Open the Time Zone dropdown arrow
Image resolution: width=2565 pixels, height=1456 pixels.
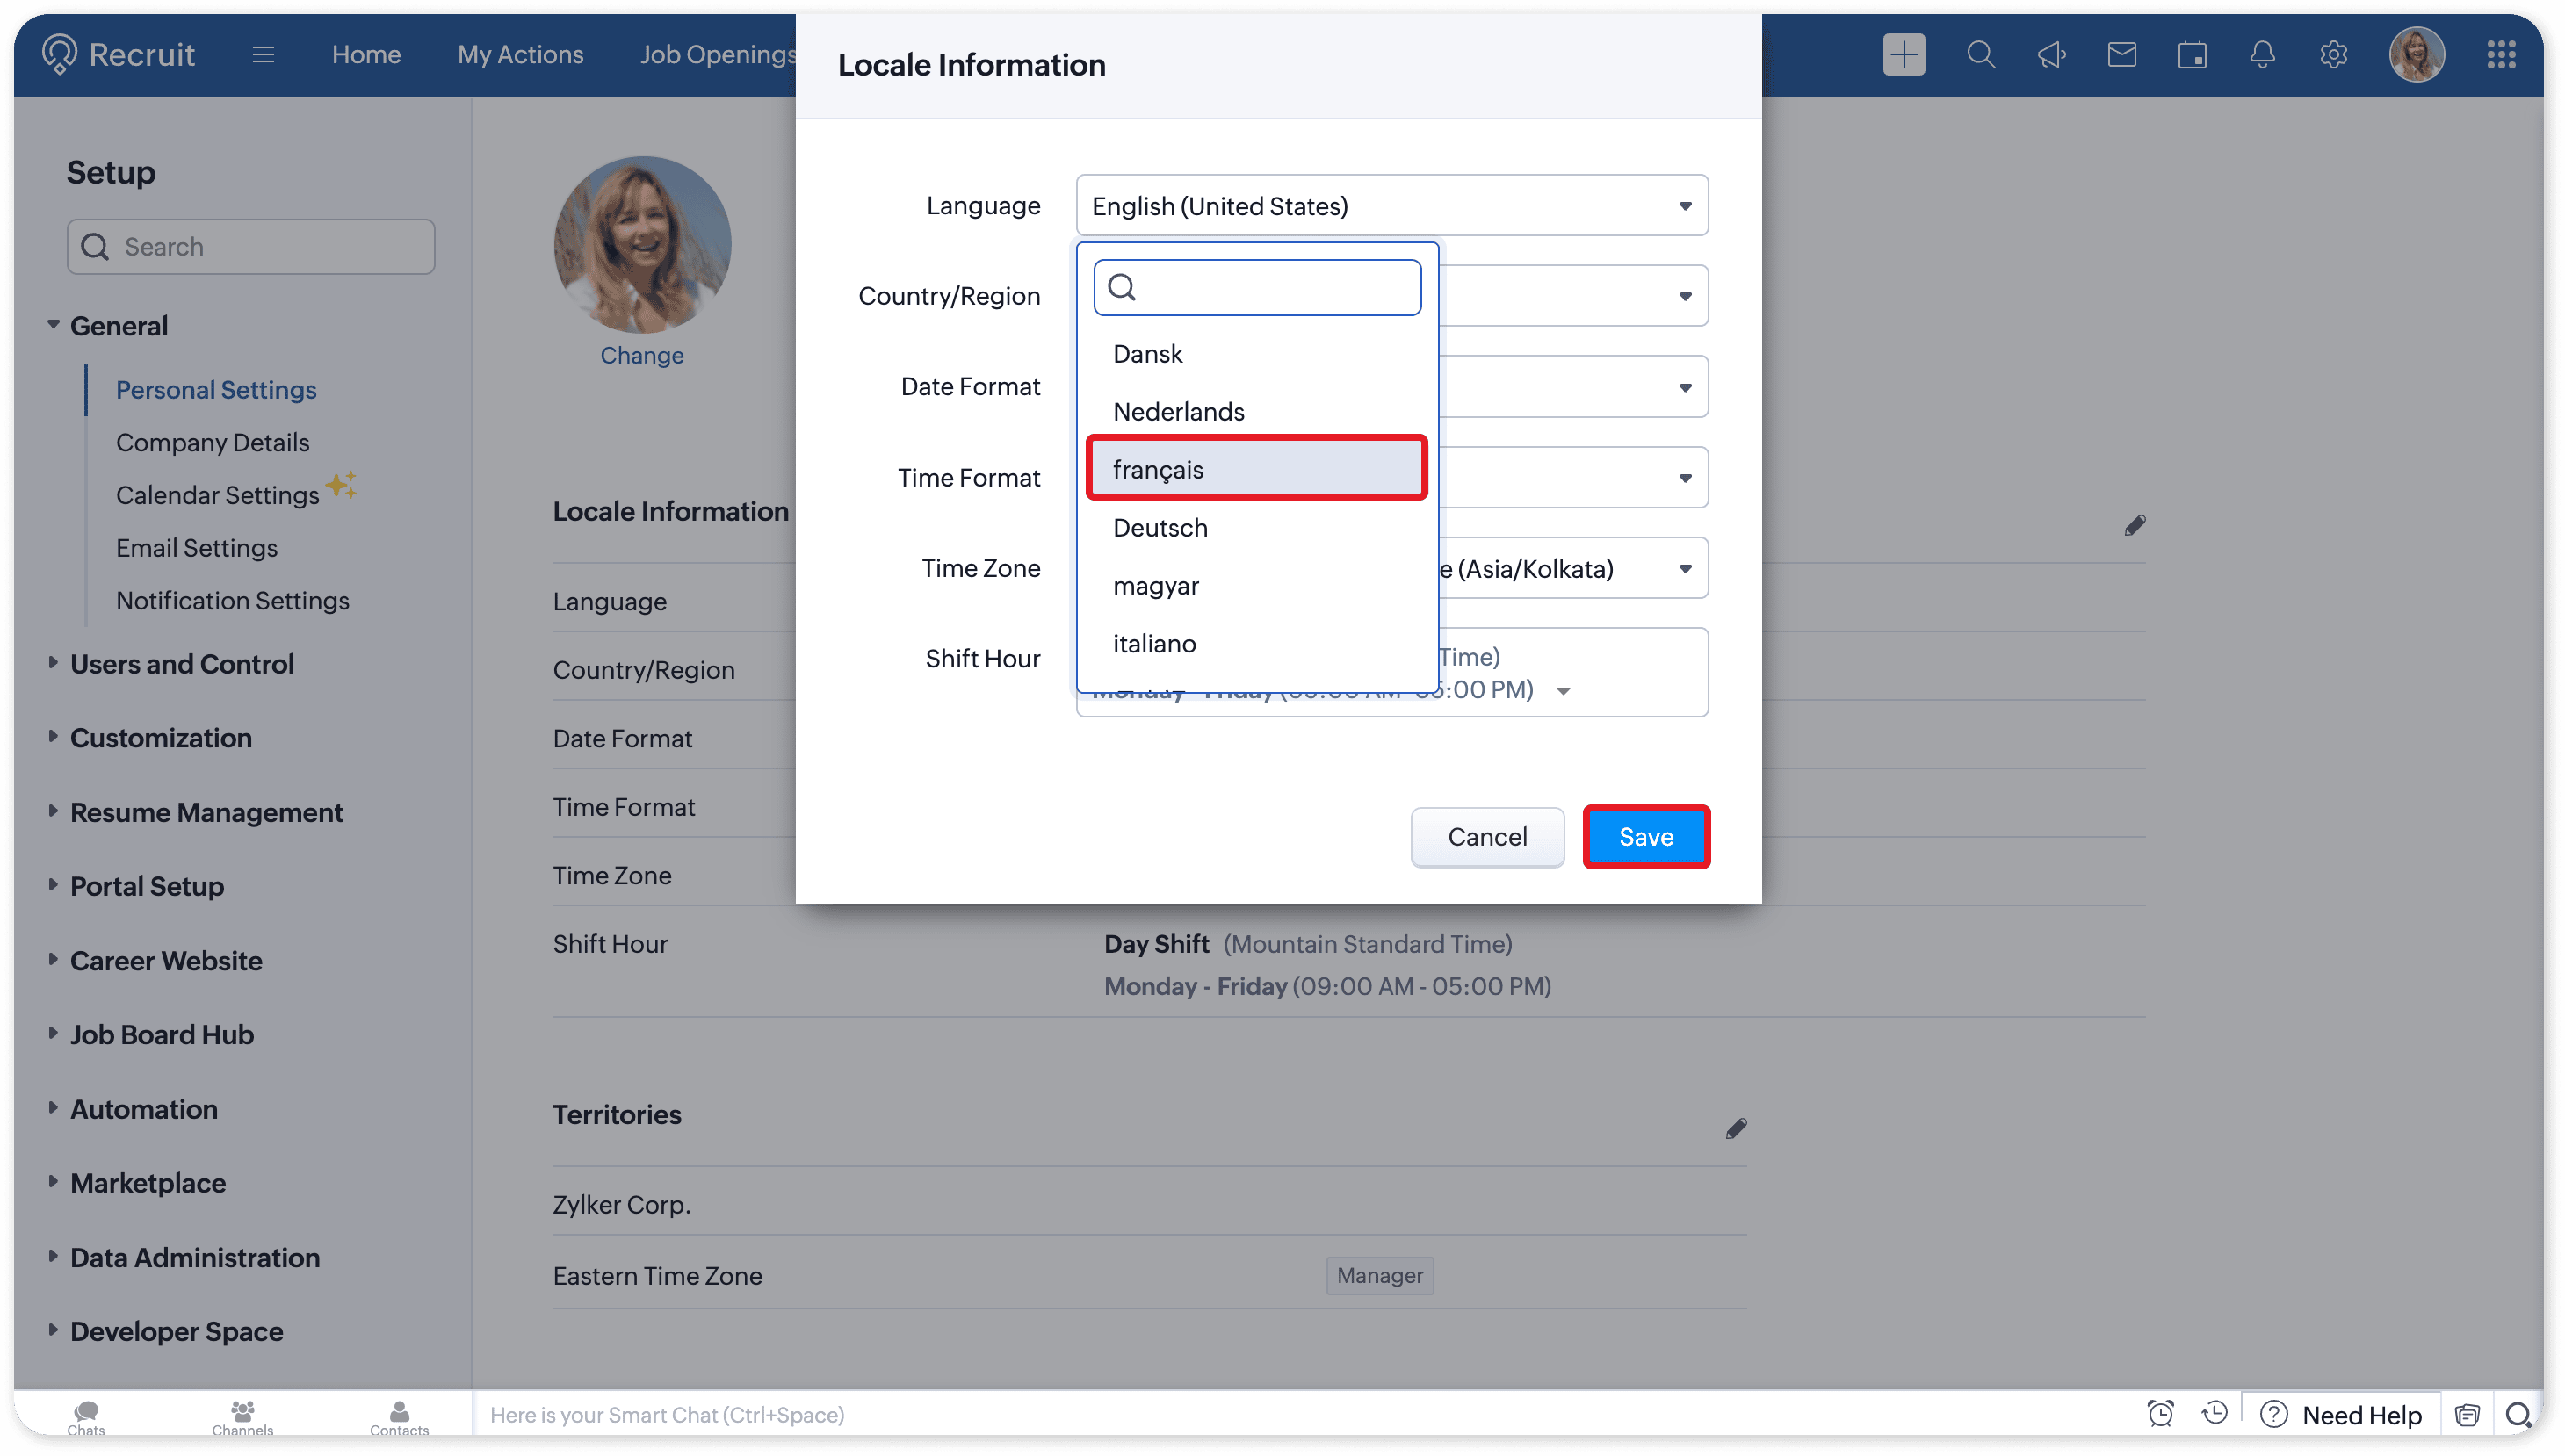point(1685,569)
